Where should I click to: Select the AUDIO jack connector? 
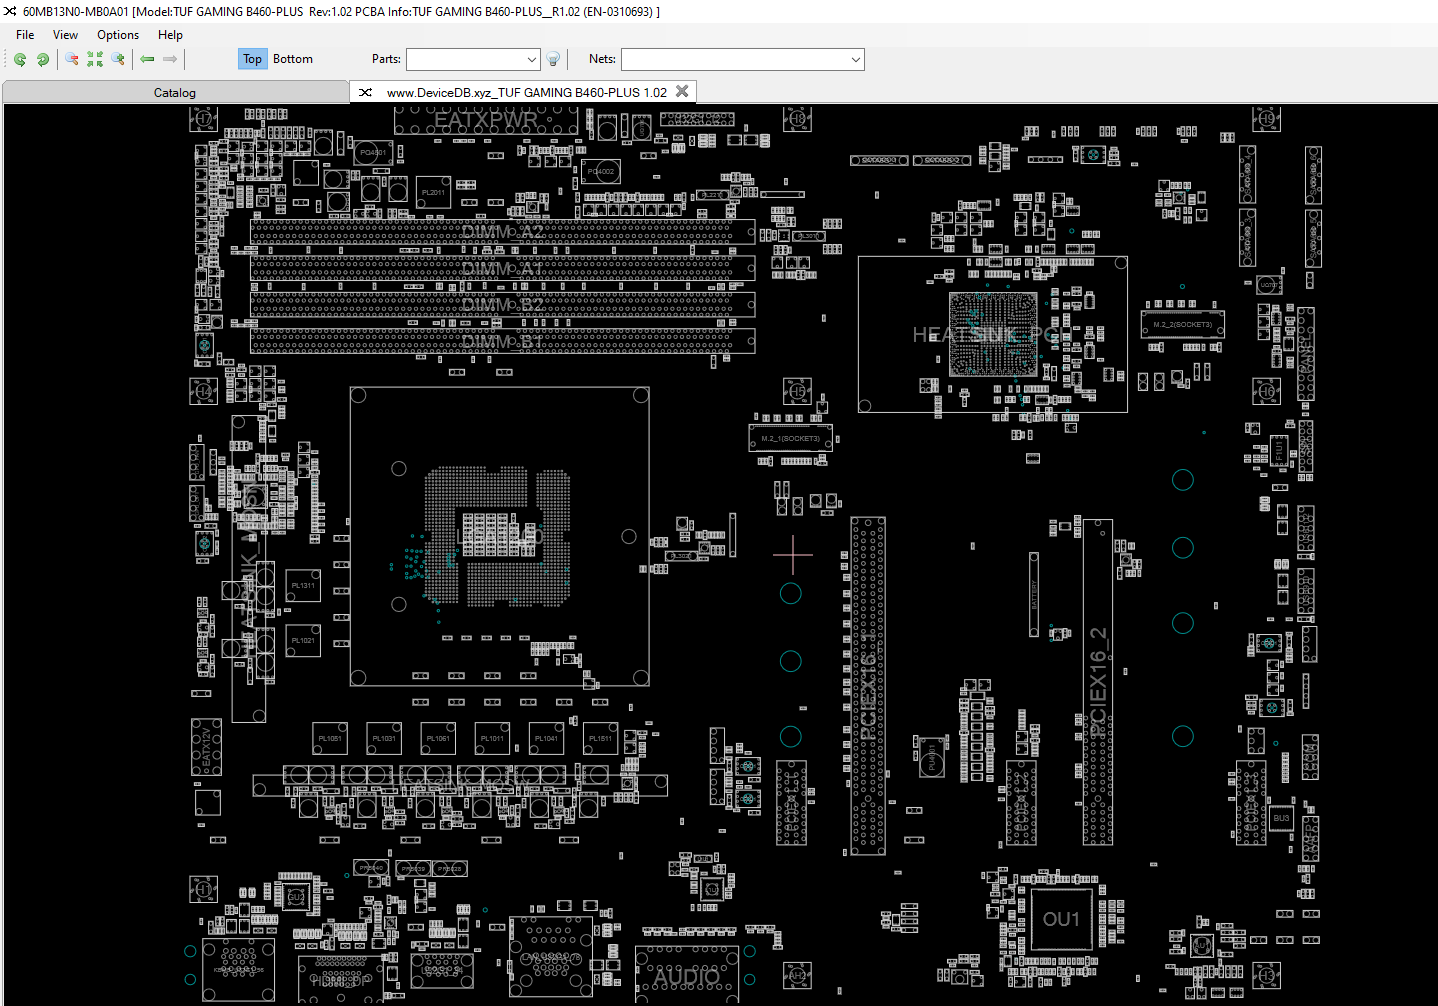tap(687, 974)
